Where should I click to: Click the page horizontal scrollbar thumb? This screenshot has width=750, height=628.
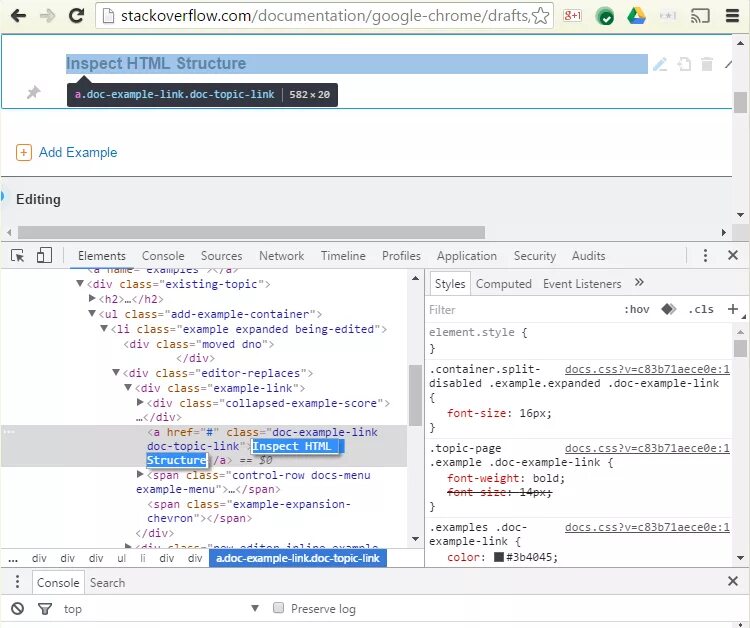pyautogui.click(x=251, y=232)
